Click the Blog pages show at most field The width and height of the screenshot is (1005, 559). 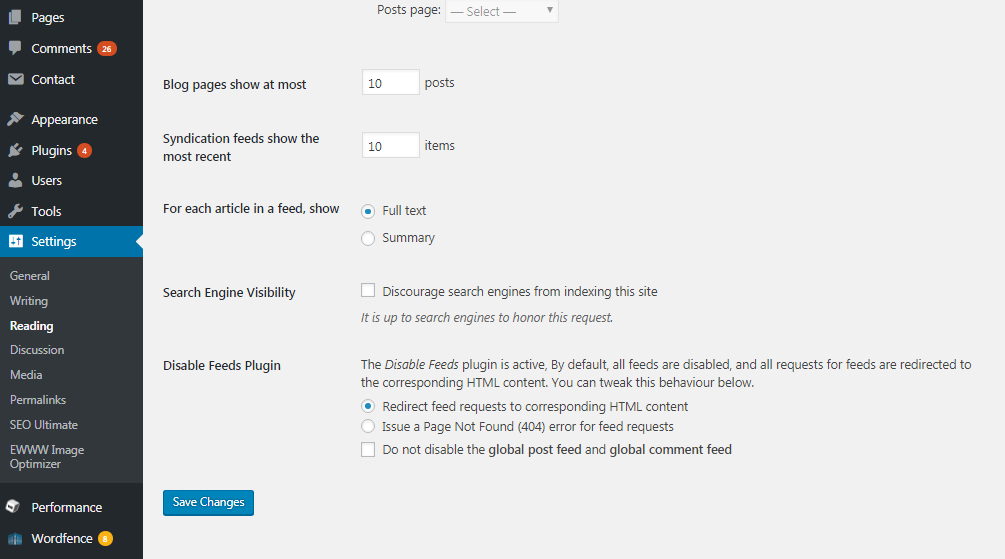390,82
